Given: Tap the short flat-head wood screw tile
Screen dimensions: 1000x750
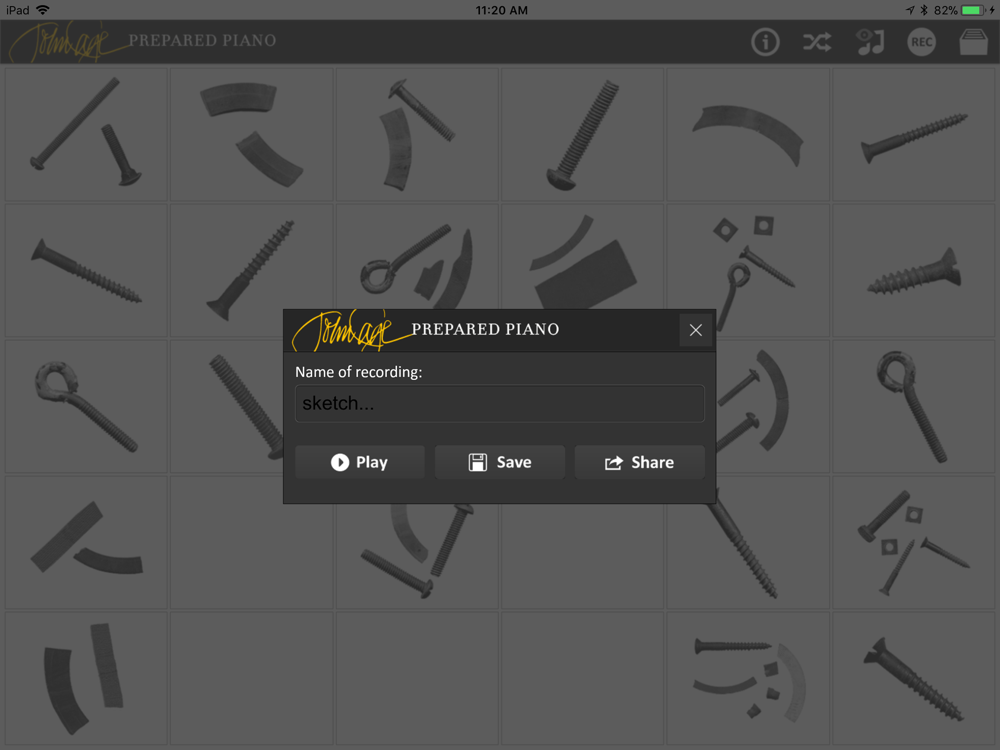Looking at the screenshot, I should pos(914,270).
